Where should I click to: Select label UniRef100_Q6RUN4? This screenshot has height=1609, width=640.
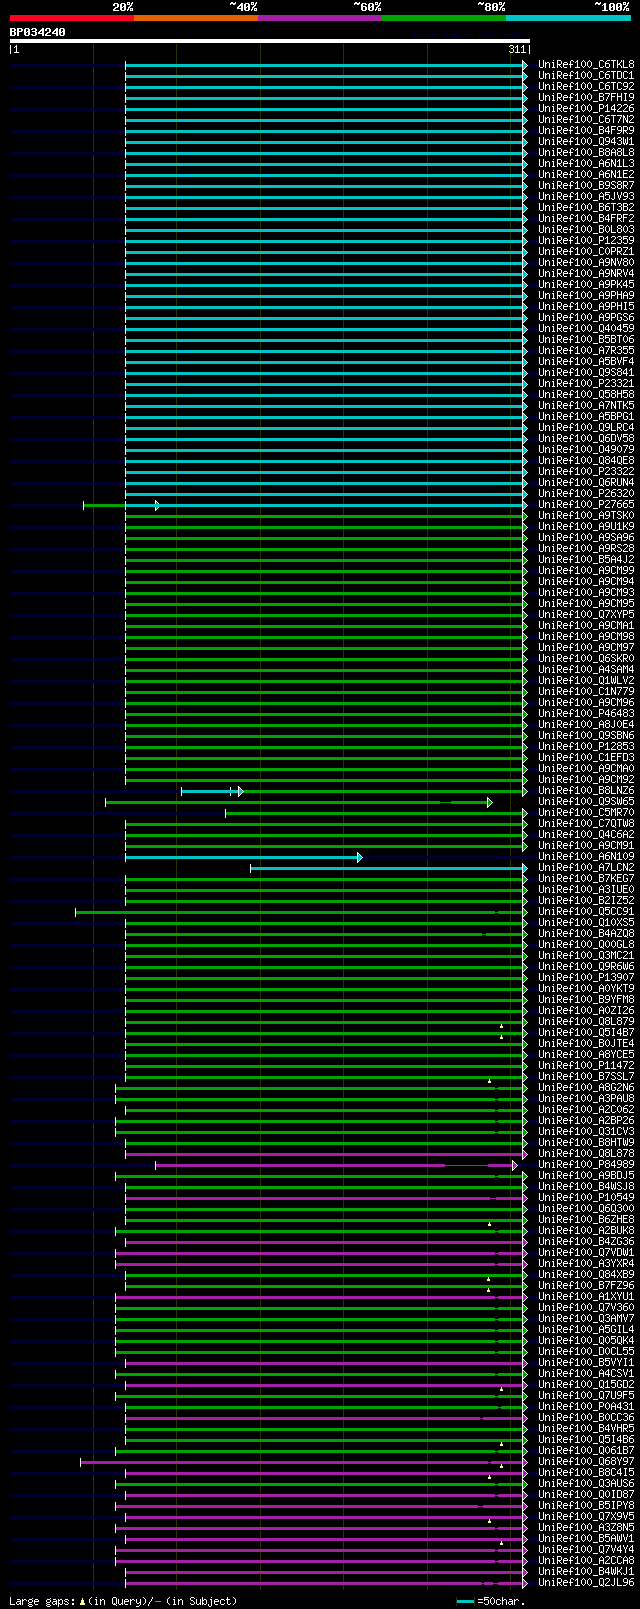pyautogui.click(x=586, y=482)
